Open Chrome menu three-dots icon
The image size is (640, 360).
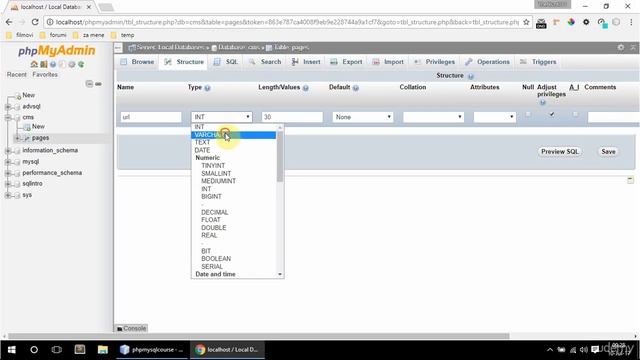631,22
